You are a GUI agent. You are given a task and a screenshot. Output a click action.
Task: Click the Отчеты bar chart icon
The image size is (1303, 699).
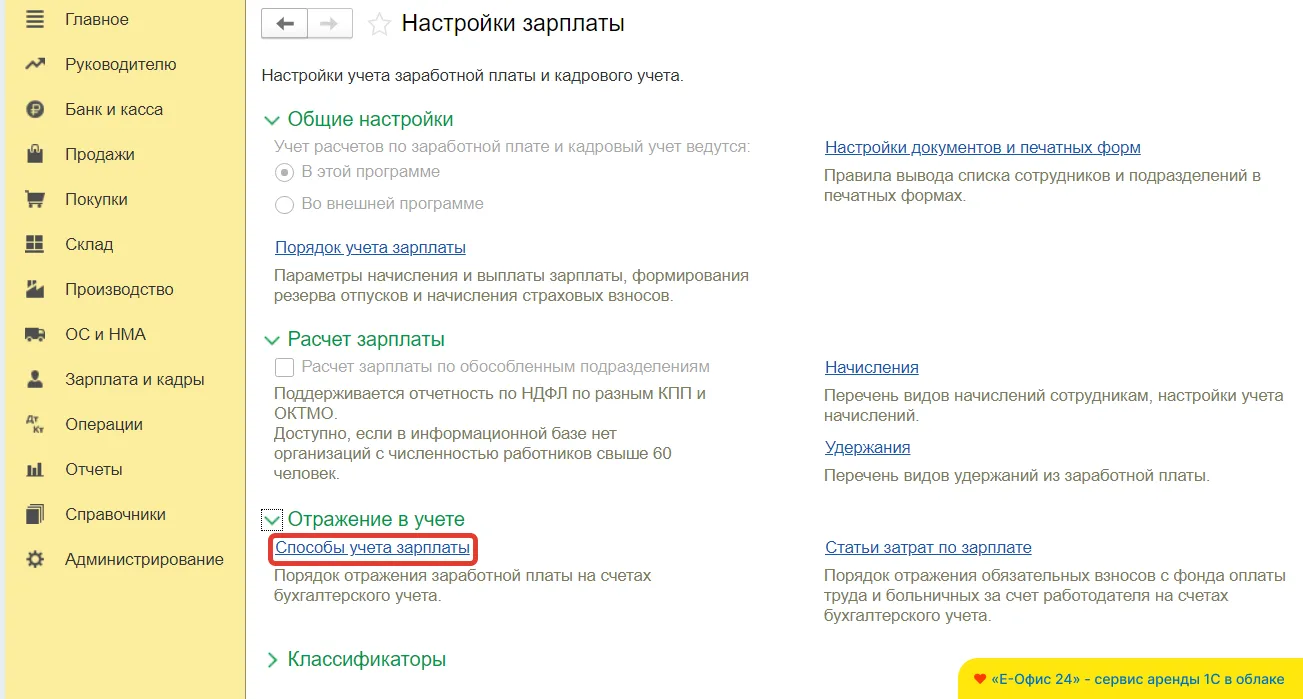(35, 469)
